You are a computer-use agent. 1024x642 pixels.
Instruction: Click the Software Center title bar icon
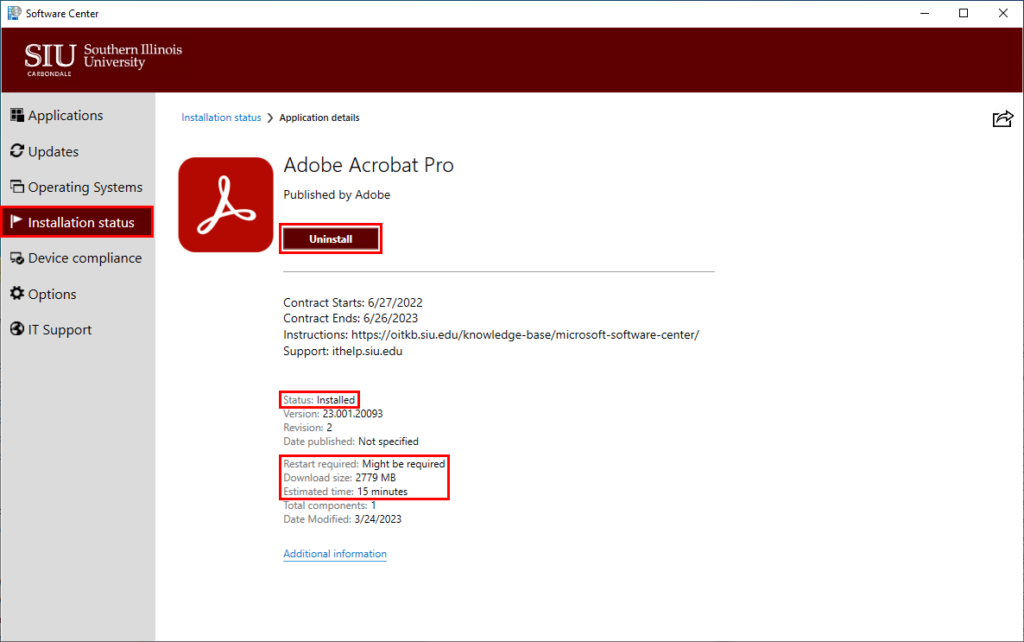click(x=11, y=13)
